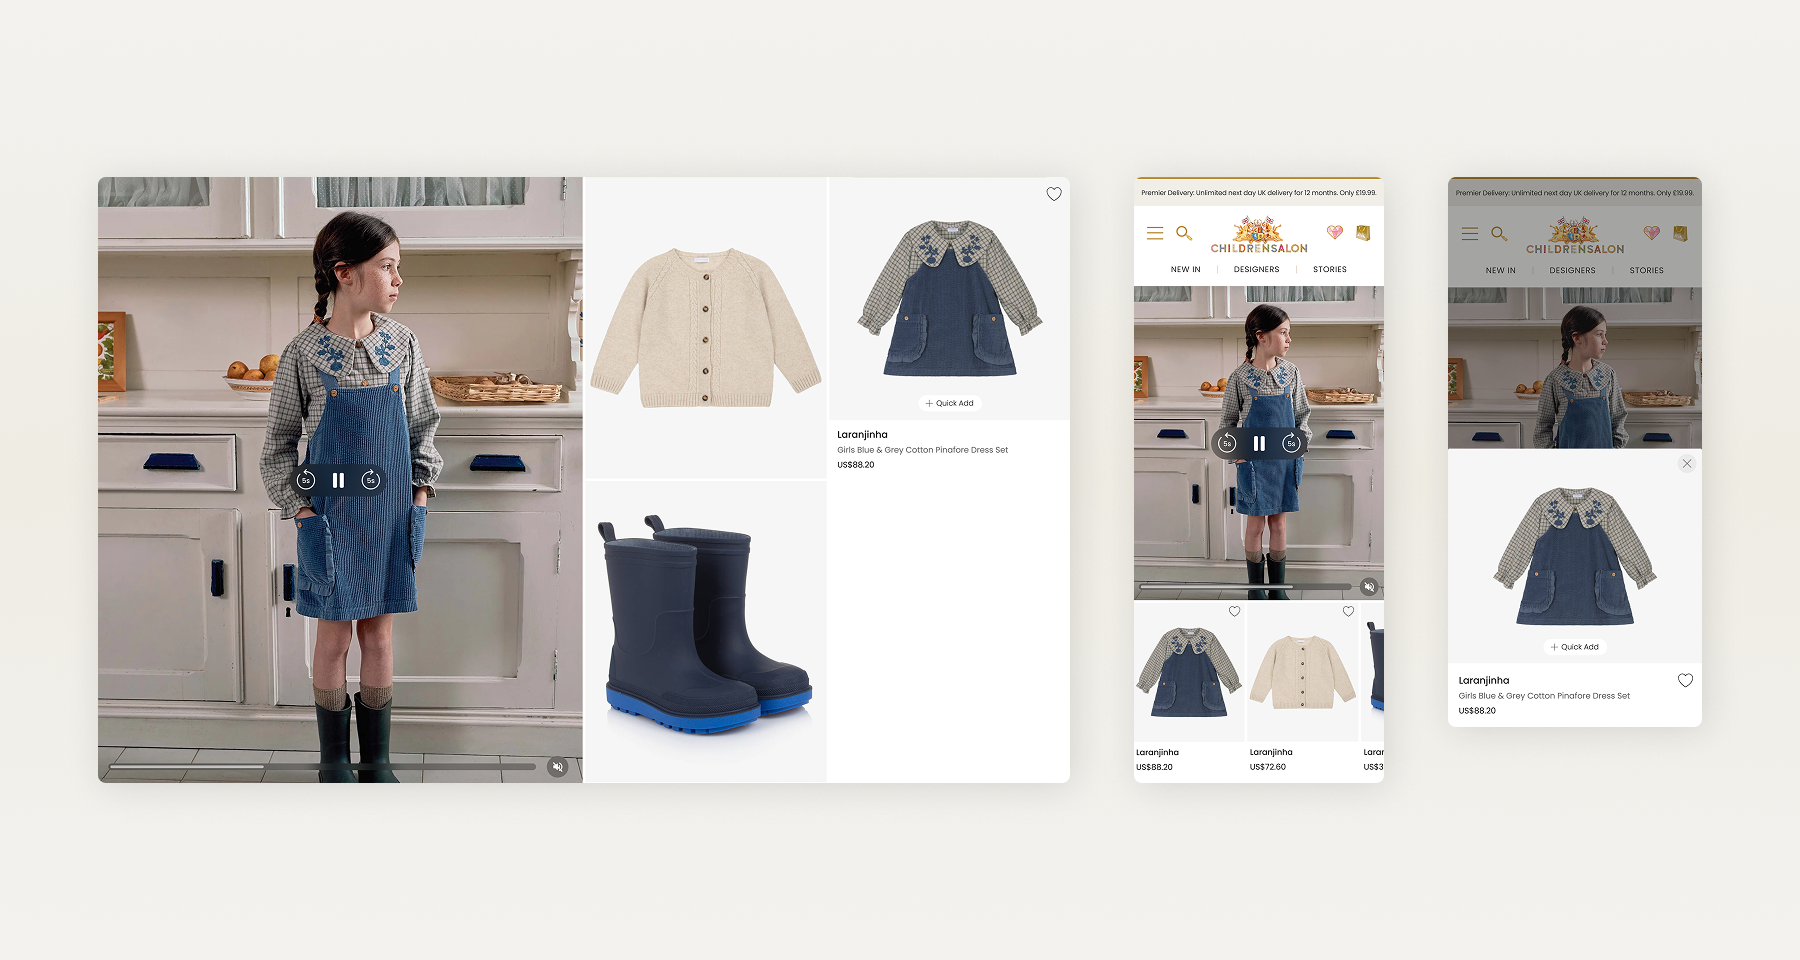
Task: Open STORIES tab in the middle mobile screen
Action: [x=1329, y=270]
